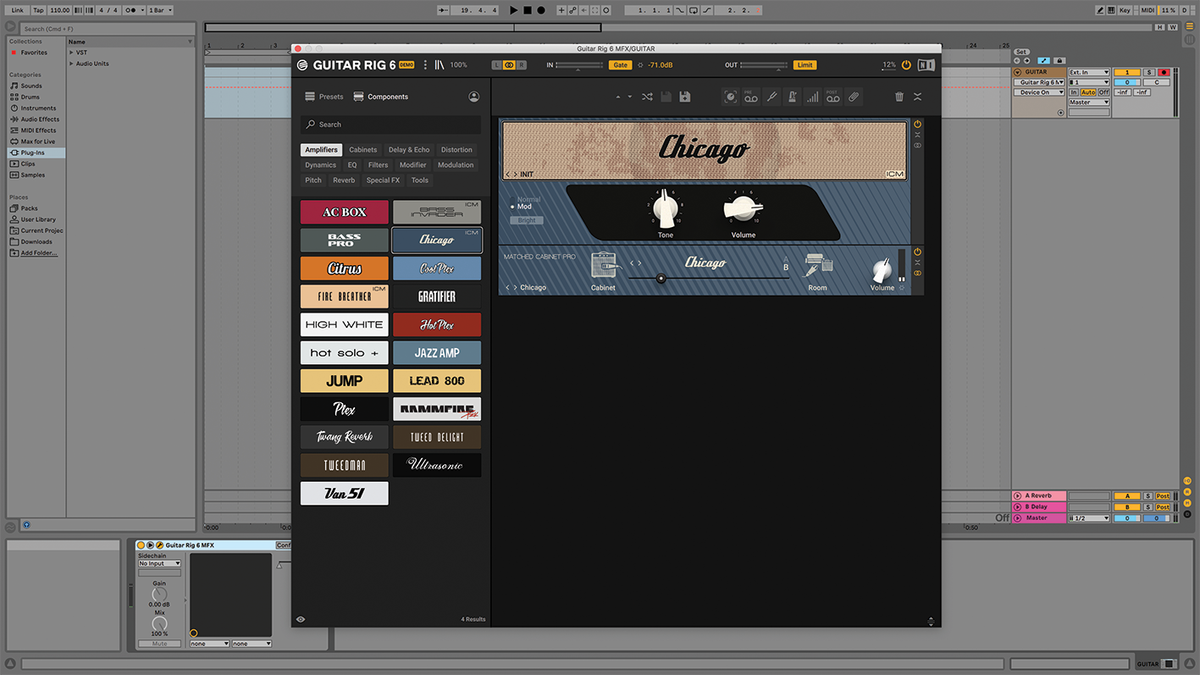Enable the Bright switch on the Chicago amp
Image resolution: width=1200 pixels, height=675 pixels.
pos(526,218)
